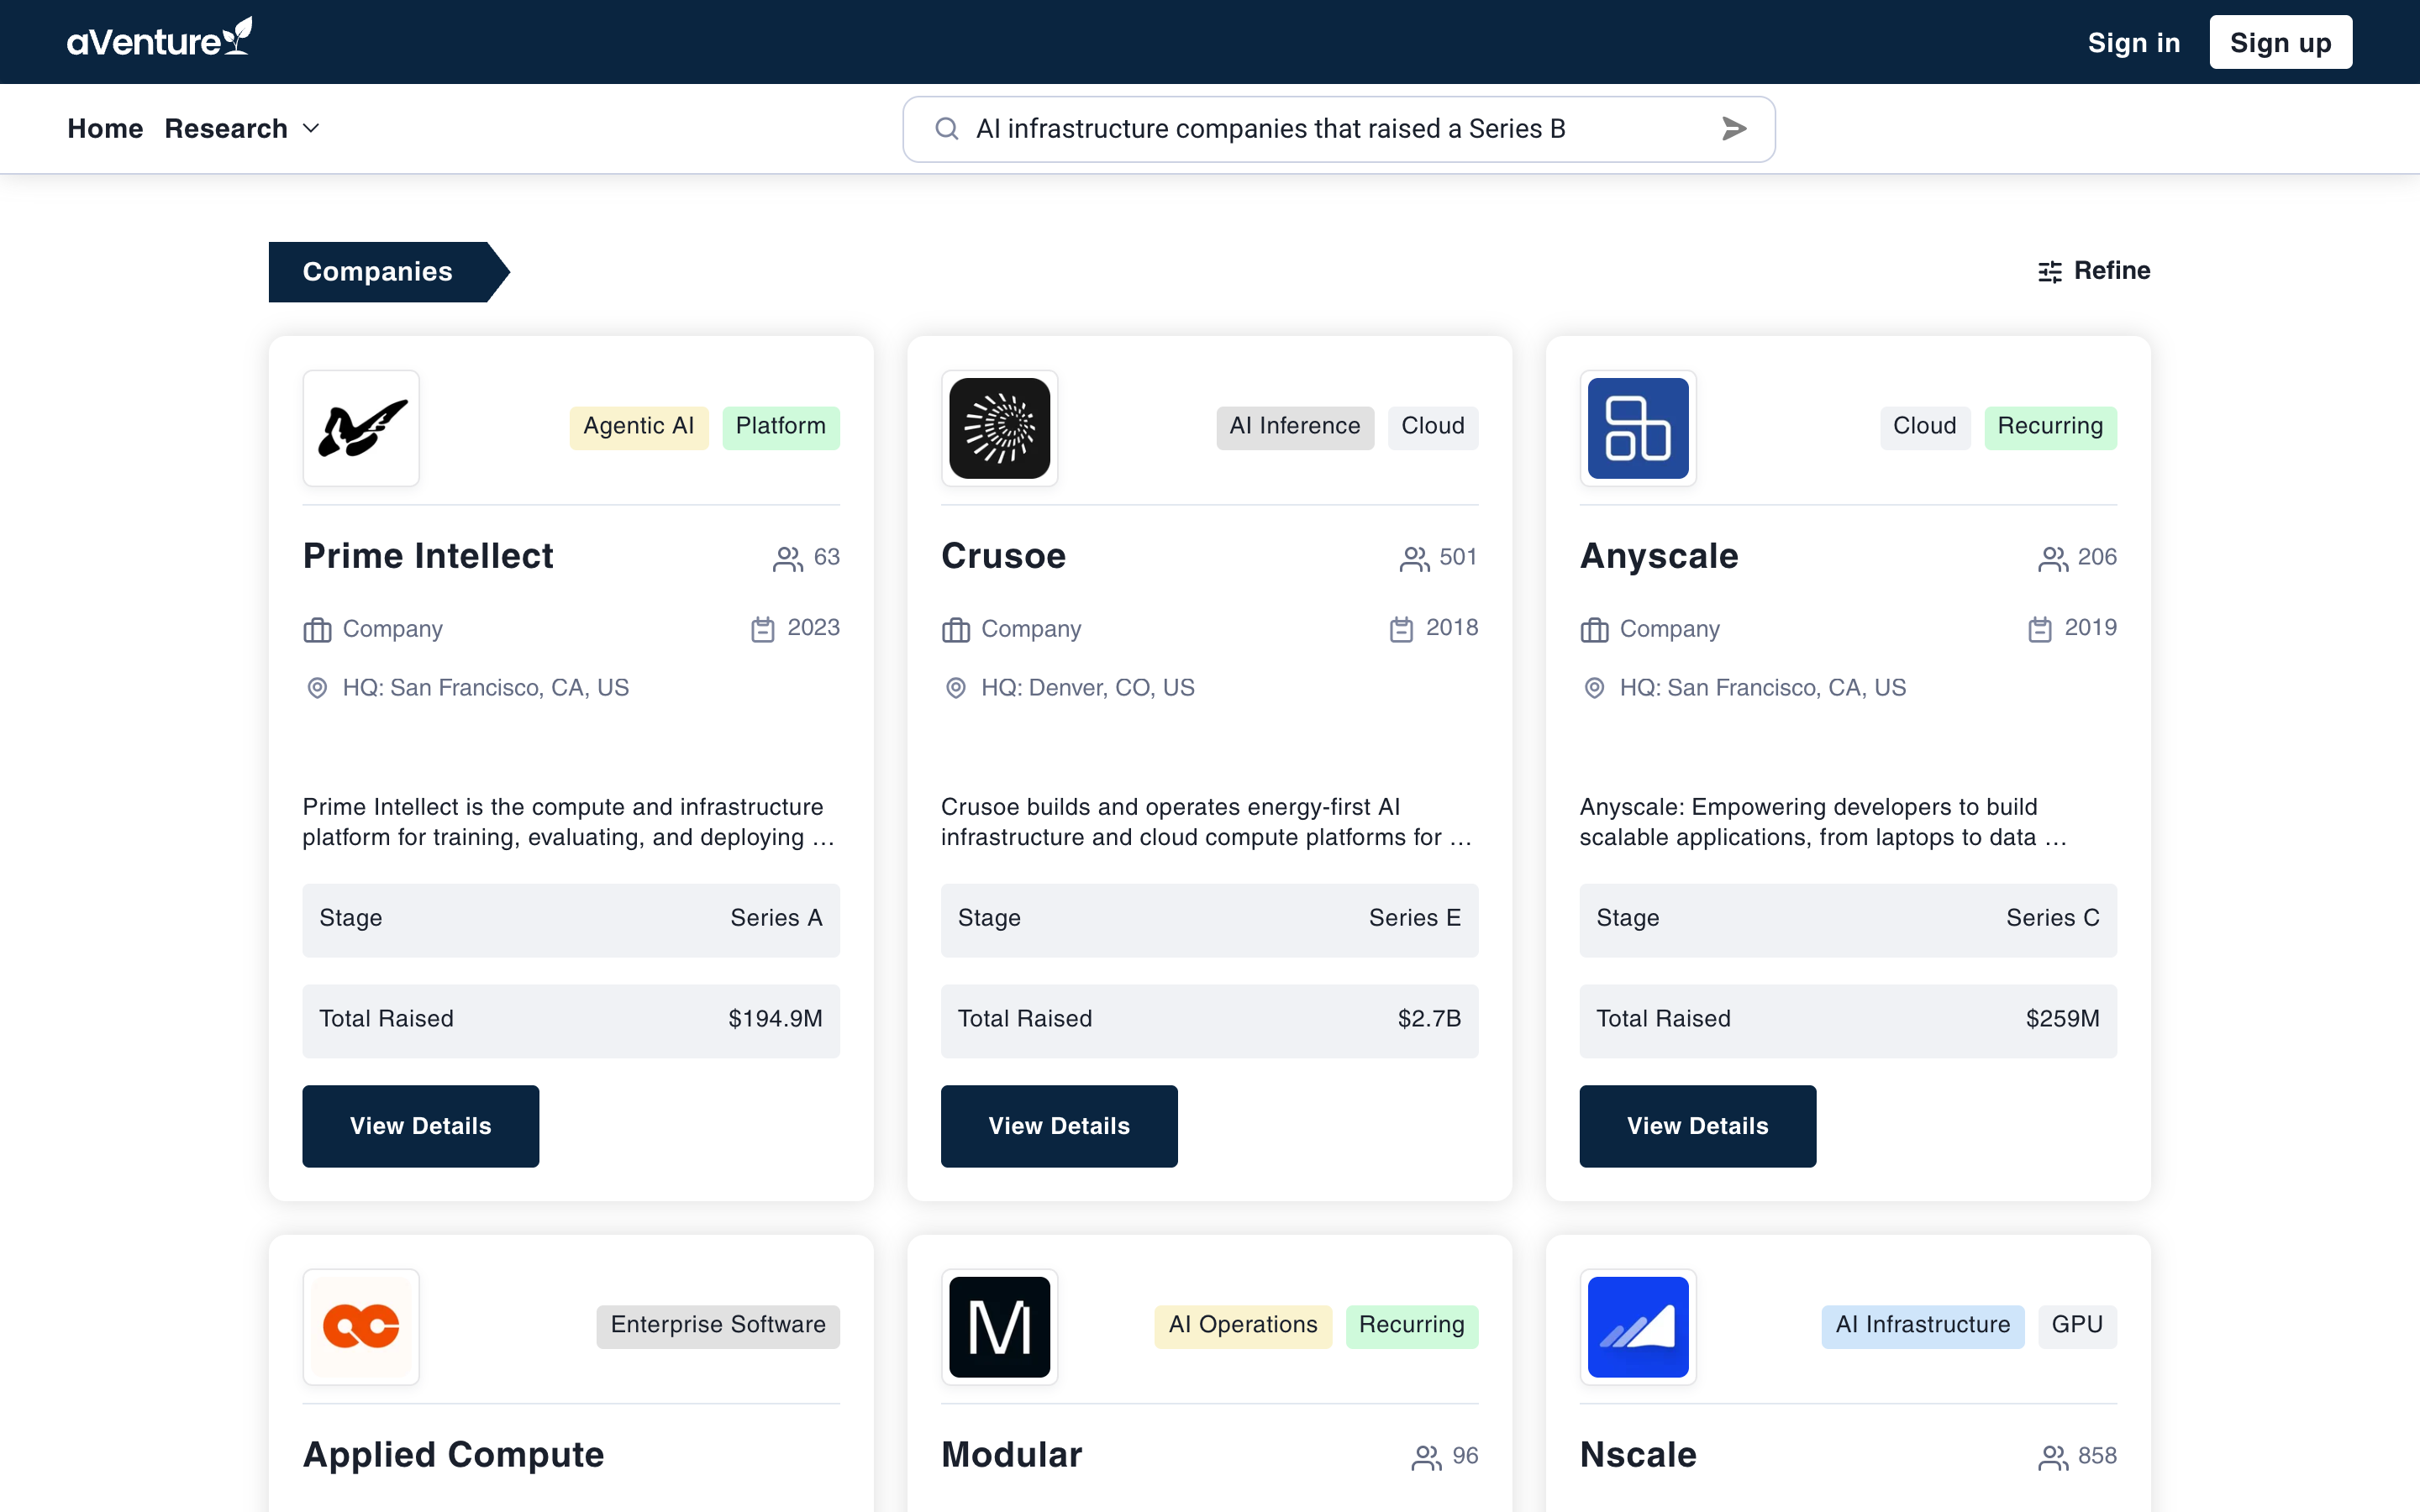Click the Series C stage value
Image resolution: width=2420 pixels, height=1512 pixels.
coord(2053,918)
